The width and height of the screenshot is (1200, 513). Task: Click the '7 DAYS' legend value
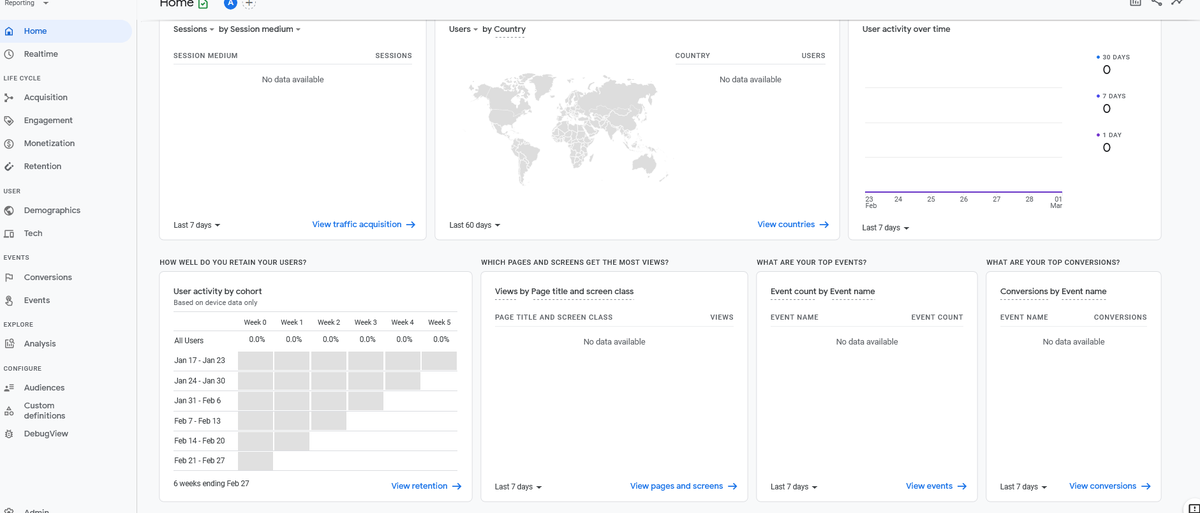pos(1106,109)
